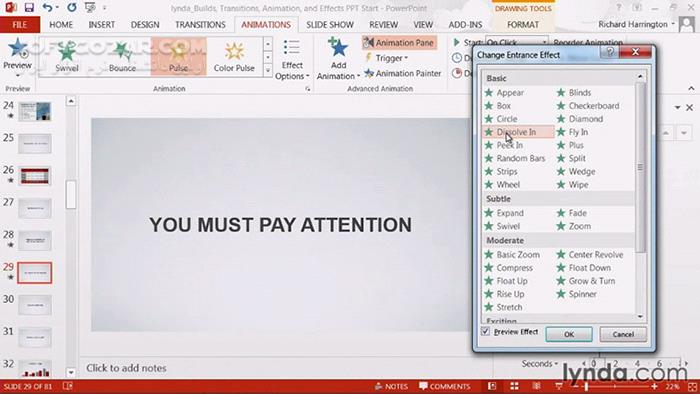Screen dimensions: 700x394
Task: Click the effect list scroll up arrow
Action: (640, 77)
